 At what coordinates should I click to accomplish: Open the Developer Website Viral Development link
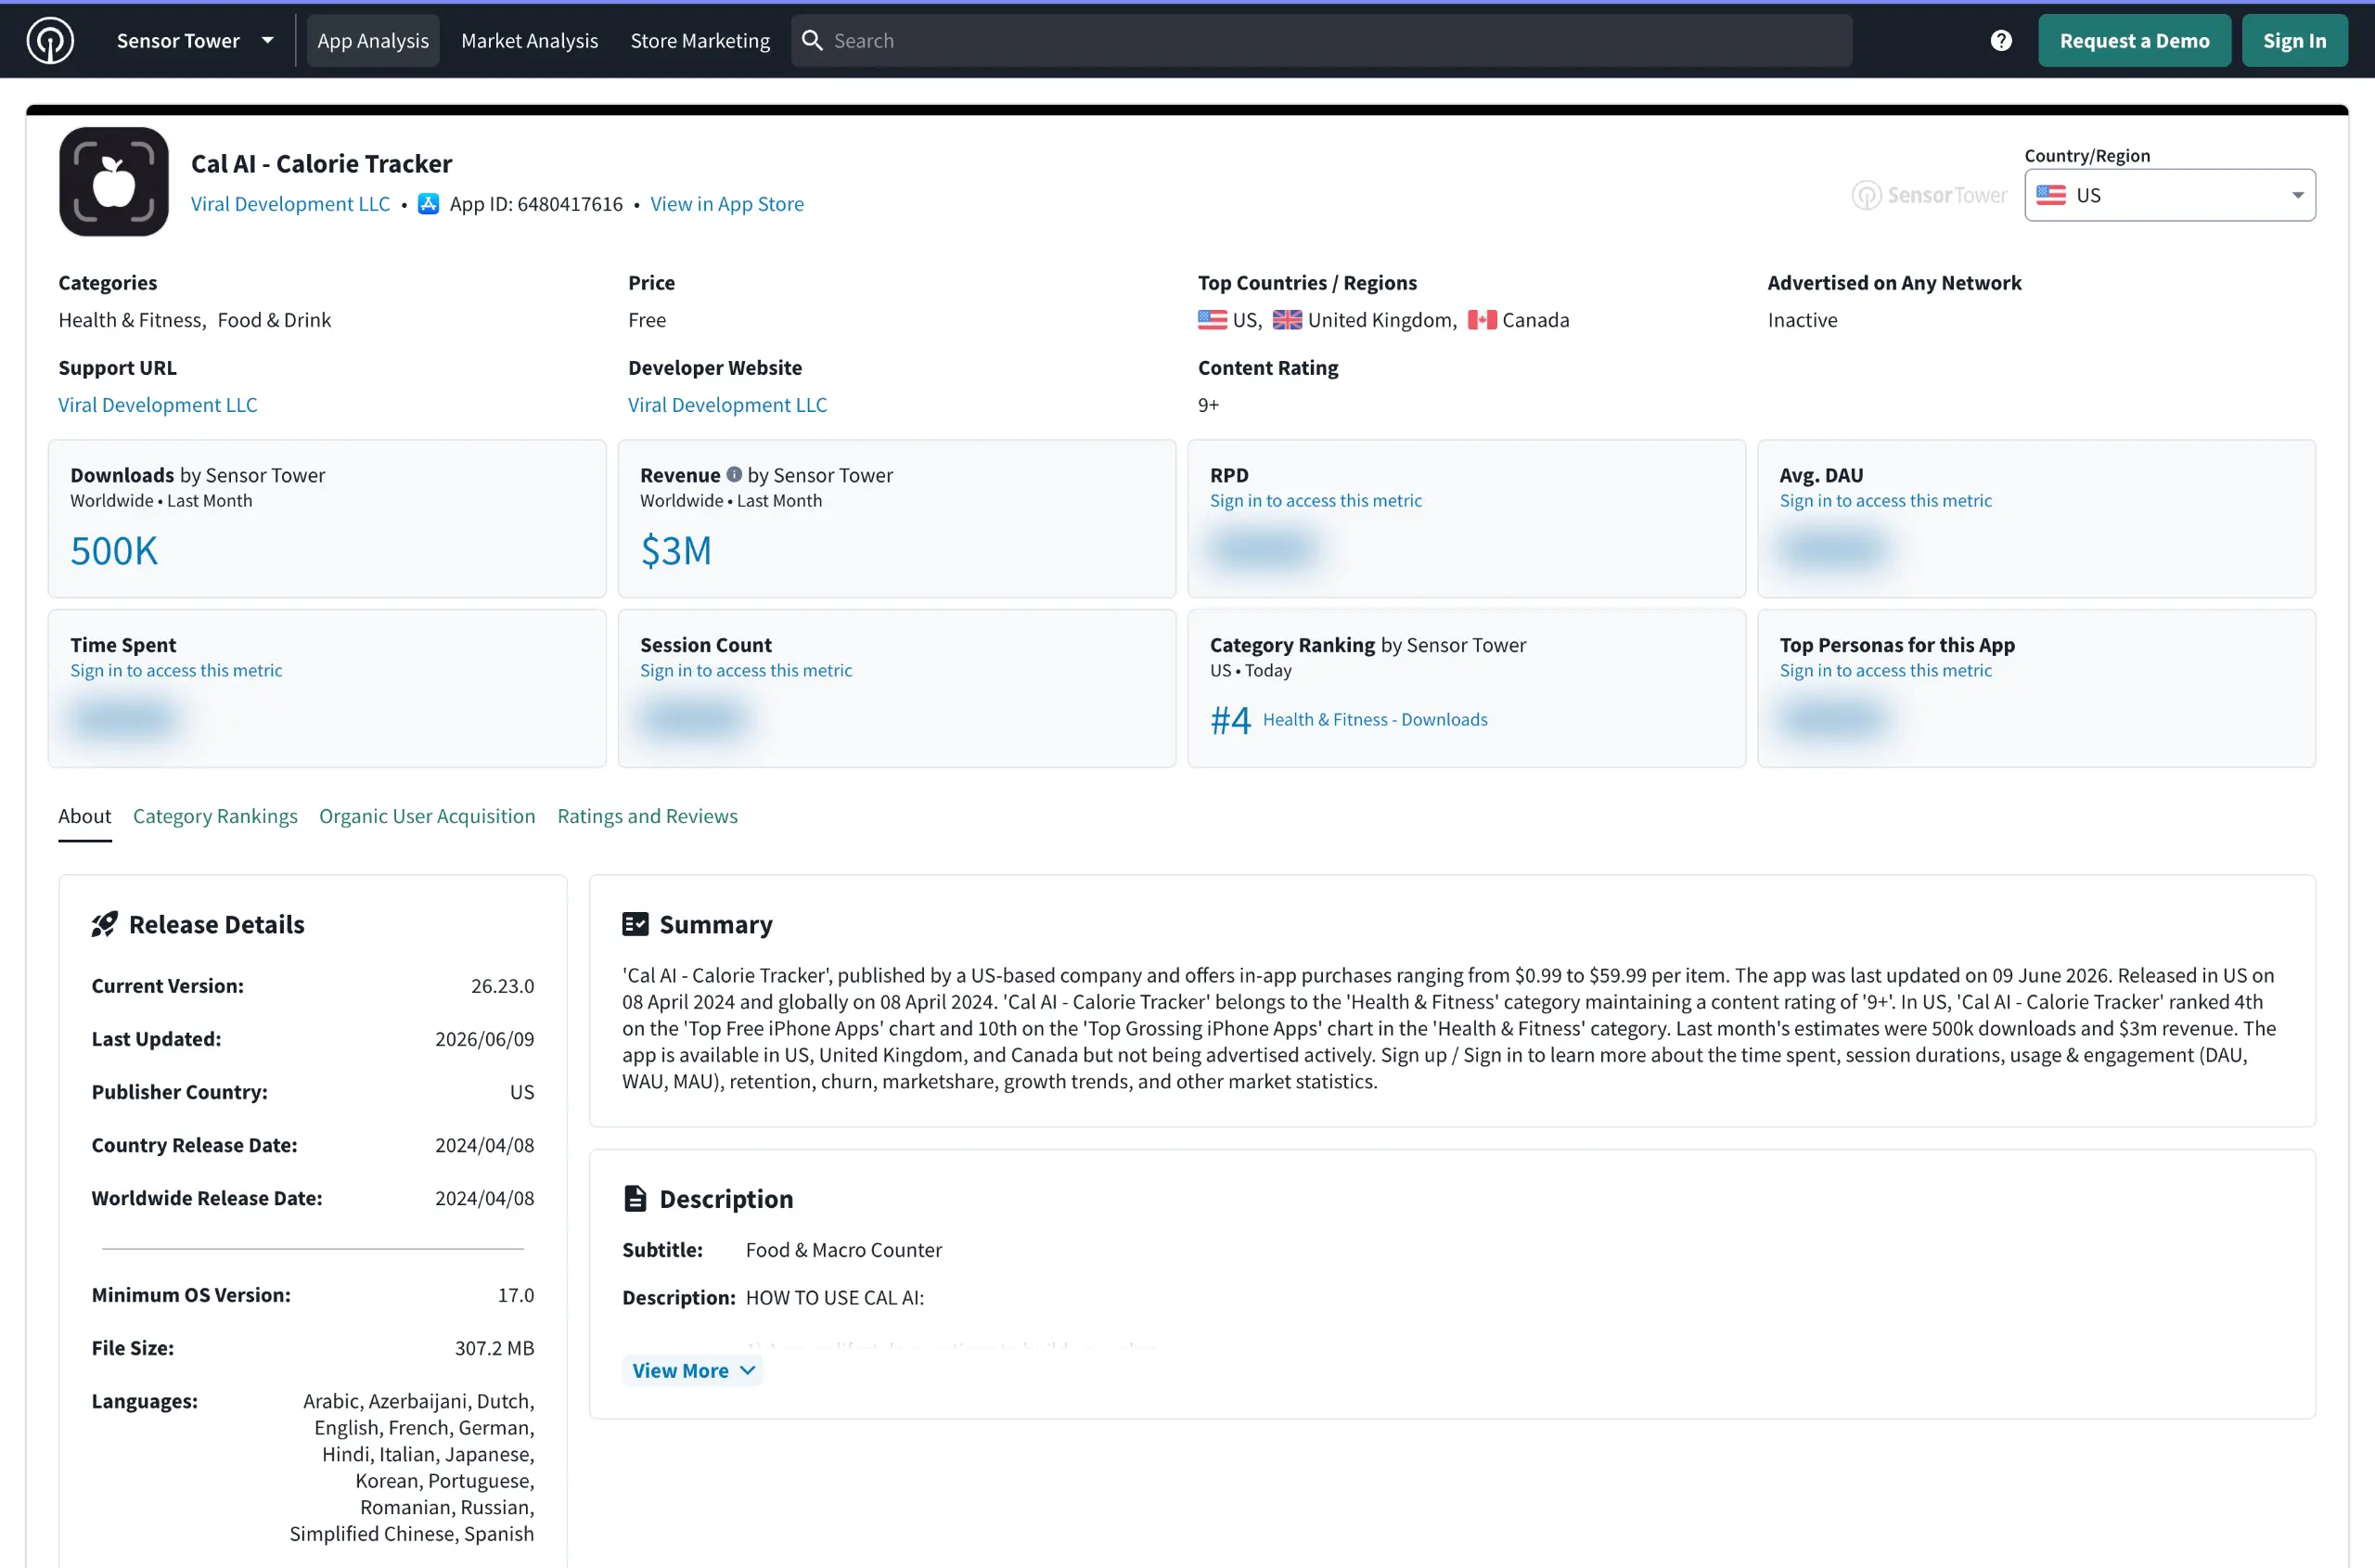coord(727,405)
